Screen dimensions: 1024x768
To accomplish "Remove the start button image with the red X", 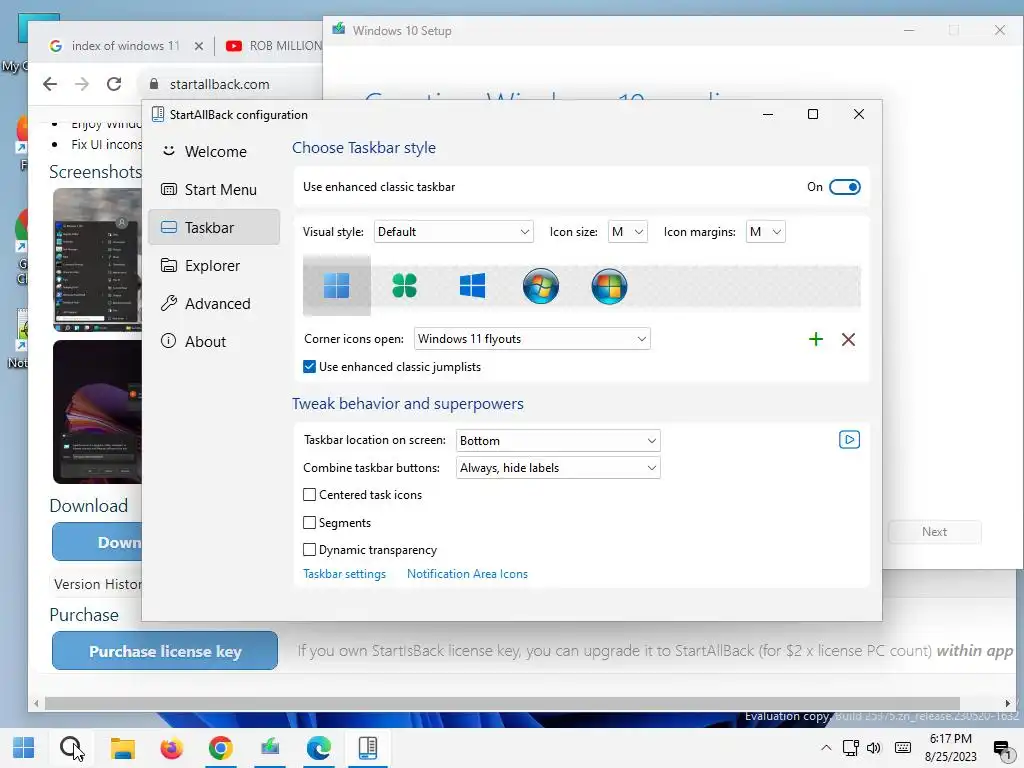I will (848, 339).
